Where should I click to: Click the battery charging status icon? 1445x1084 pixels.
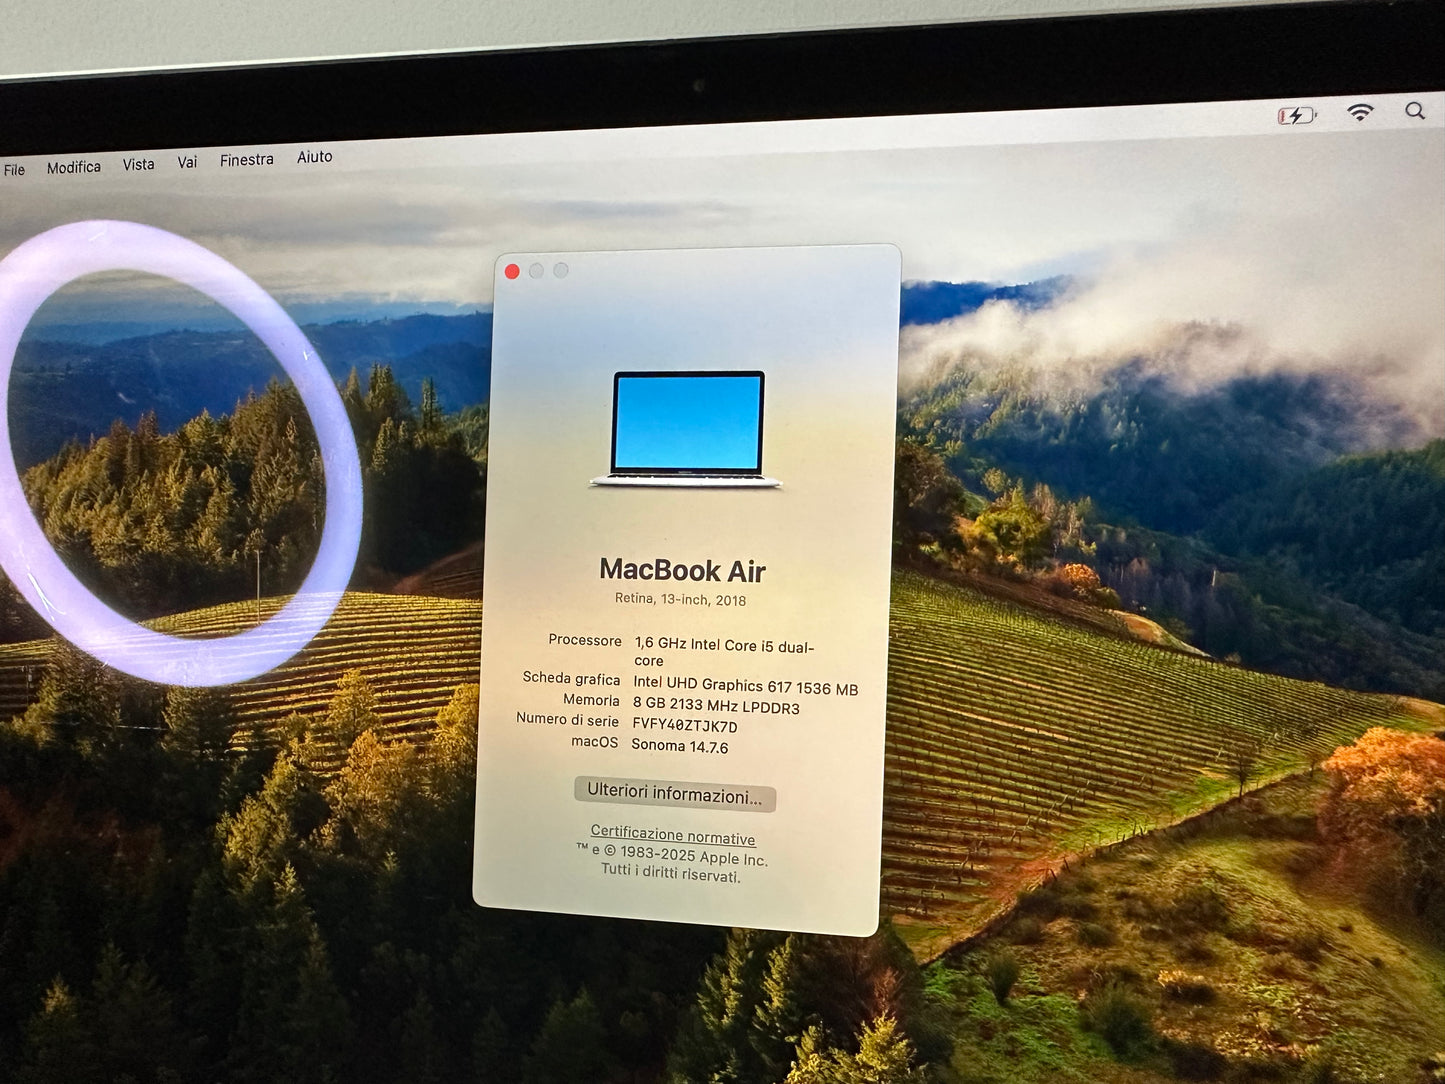[x=1296, y=116]
